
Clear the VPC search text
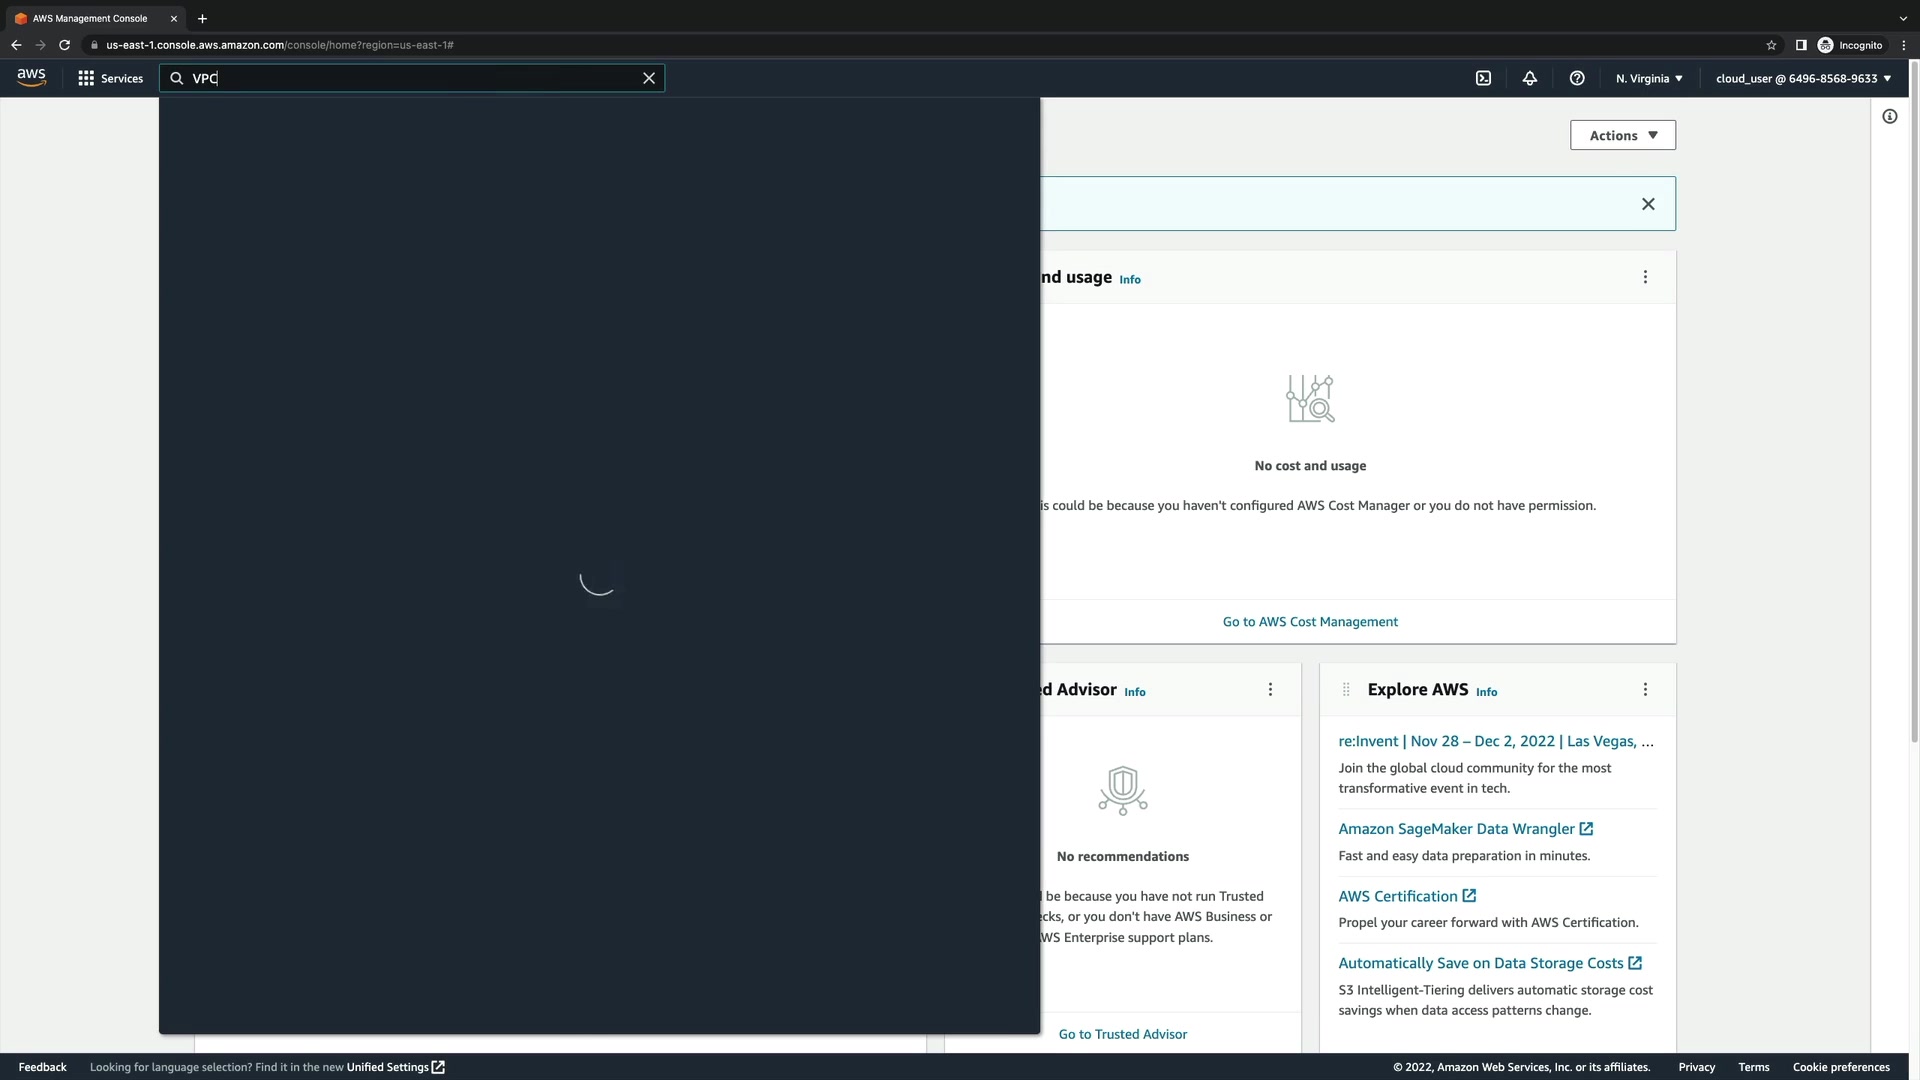pyautogui.click(x=648, y=78)
